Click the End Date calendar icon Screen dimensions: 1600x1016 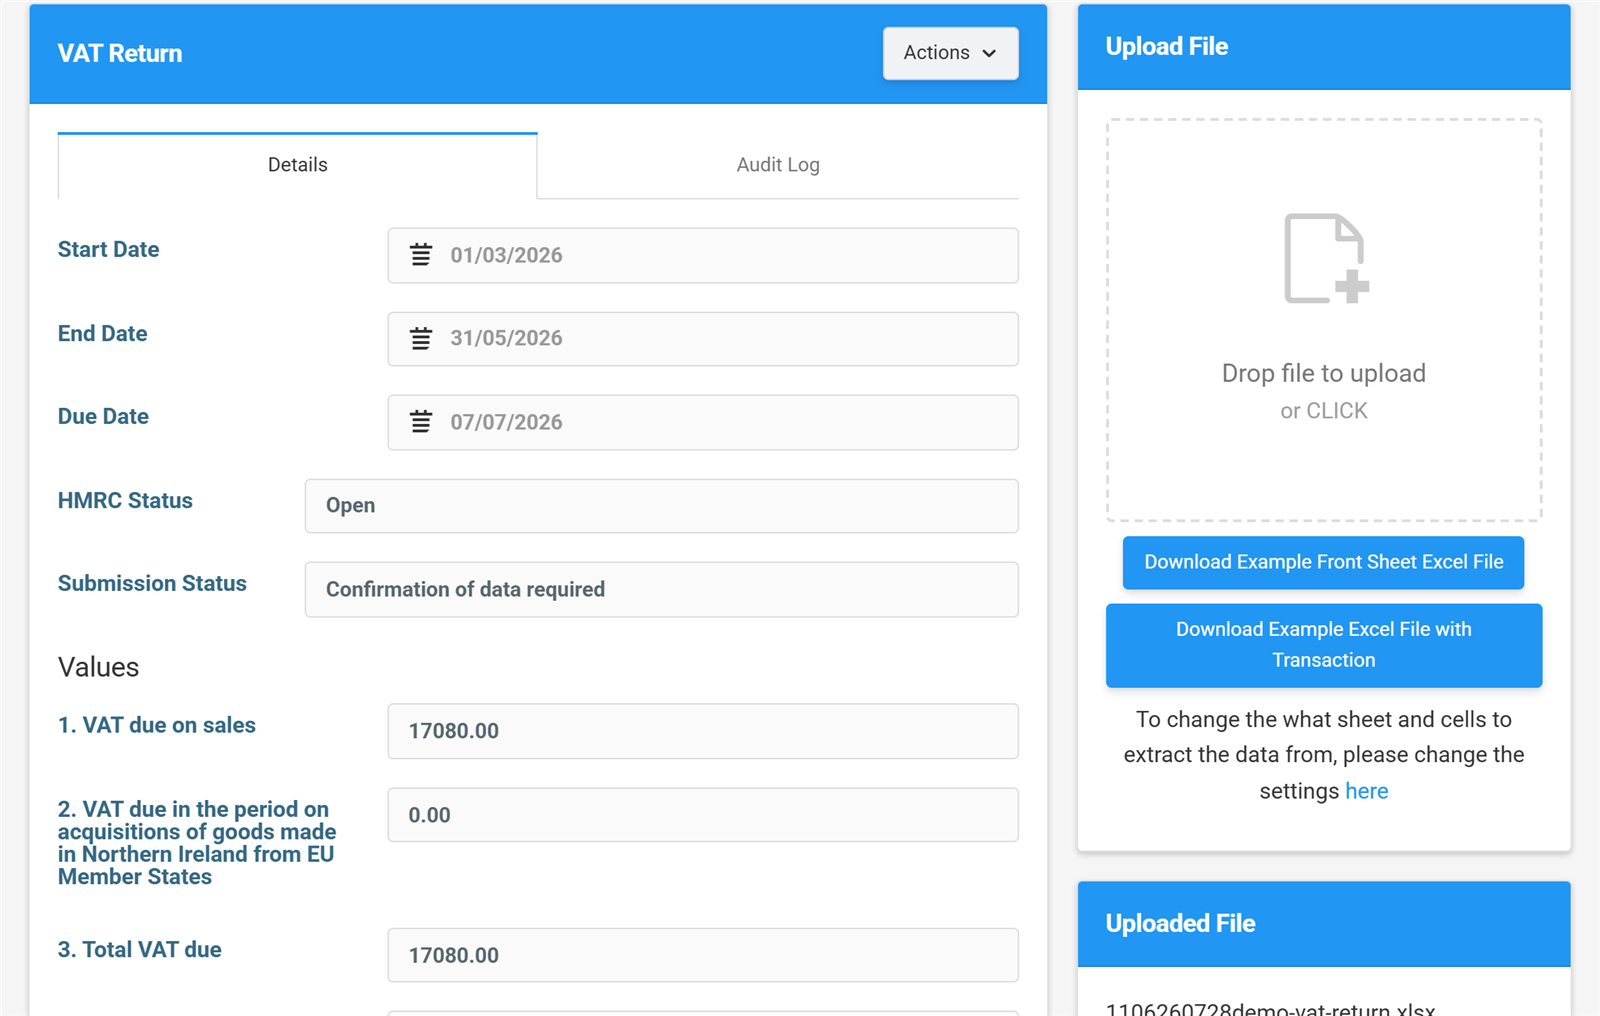point(421,338)
